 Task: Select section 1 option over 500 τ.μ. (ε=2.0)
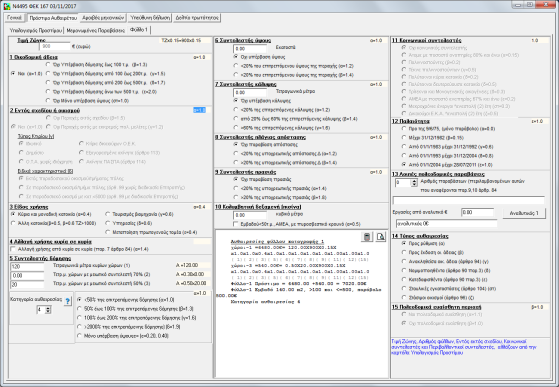pyautogui.click(x=102, y=92)
